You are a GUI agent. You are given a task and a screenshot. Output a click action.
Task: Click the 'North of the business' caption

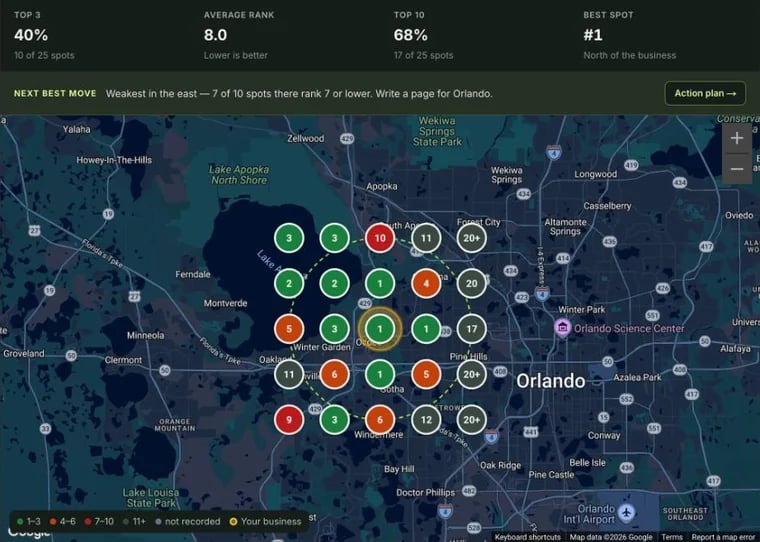[630, 55]
